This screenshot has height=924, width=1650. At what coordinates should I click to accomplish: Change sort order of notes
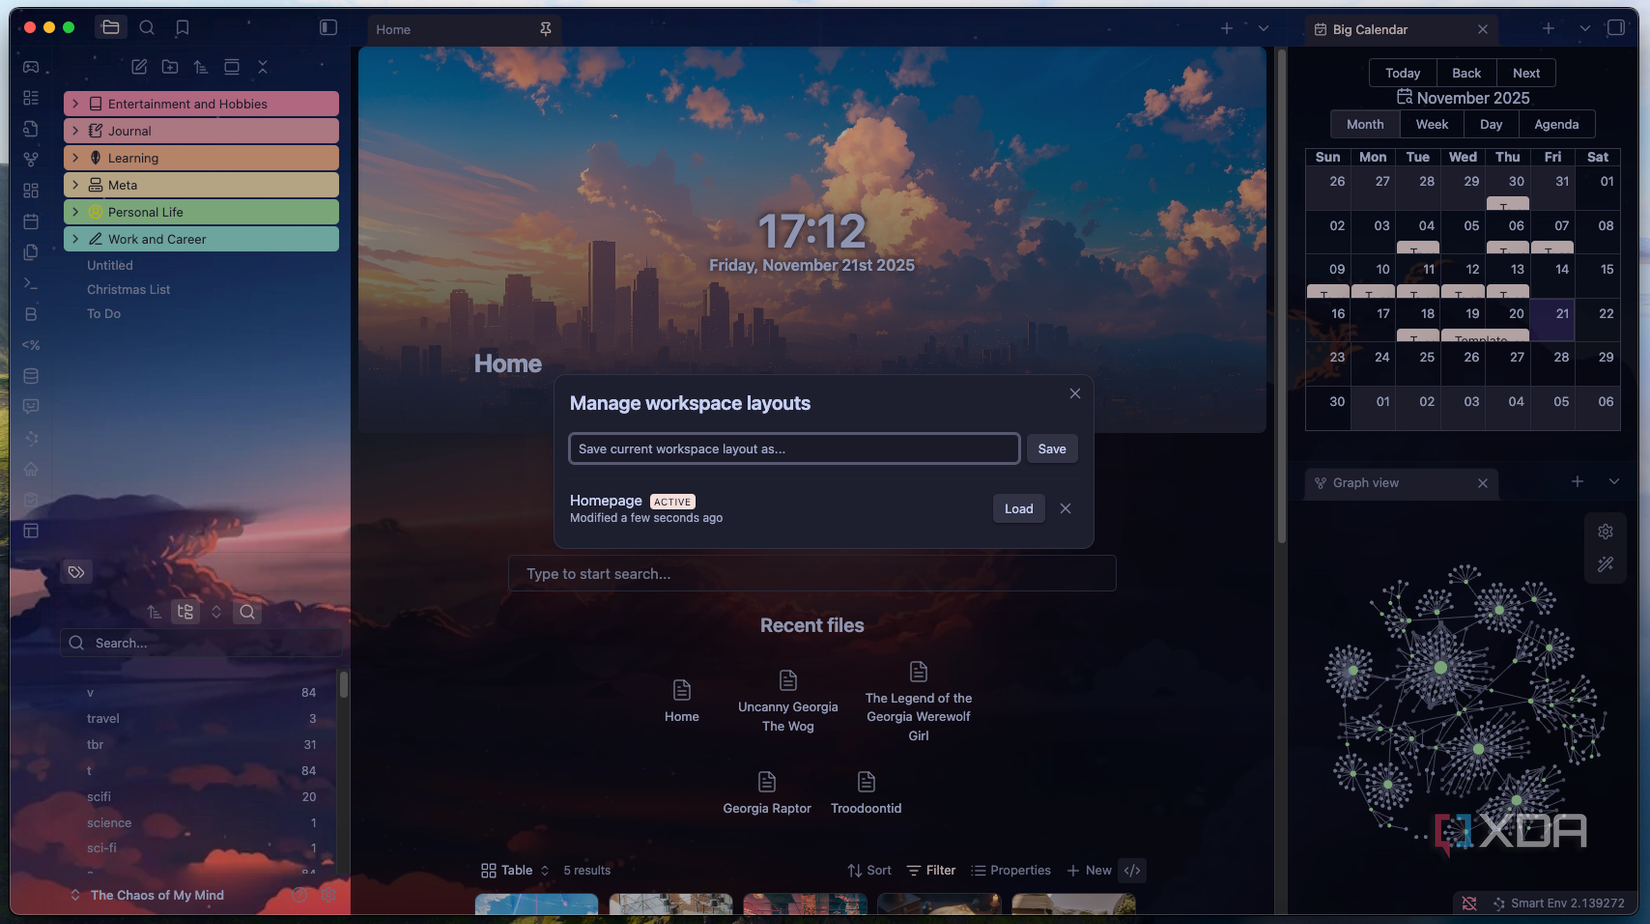coord(200,66)
